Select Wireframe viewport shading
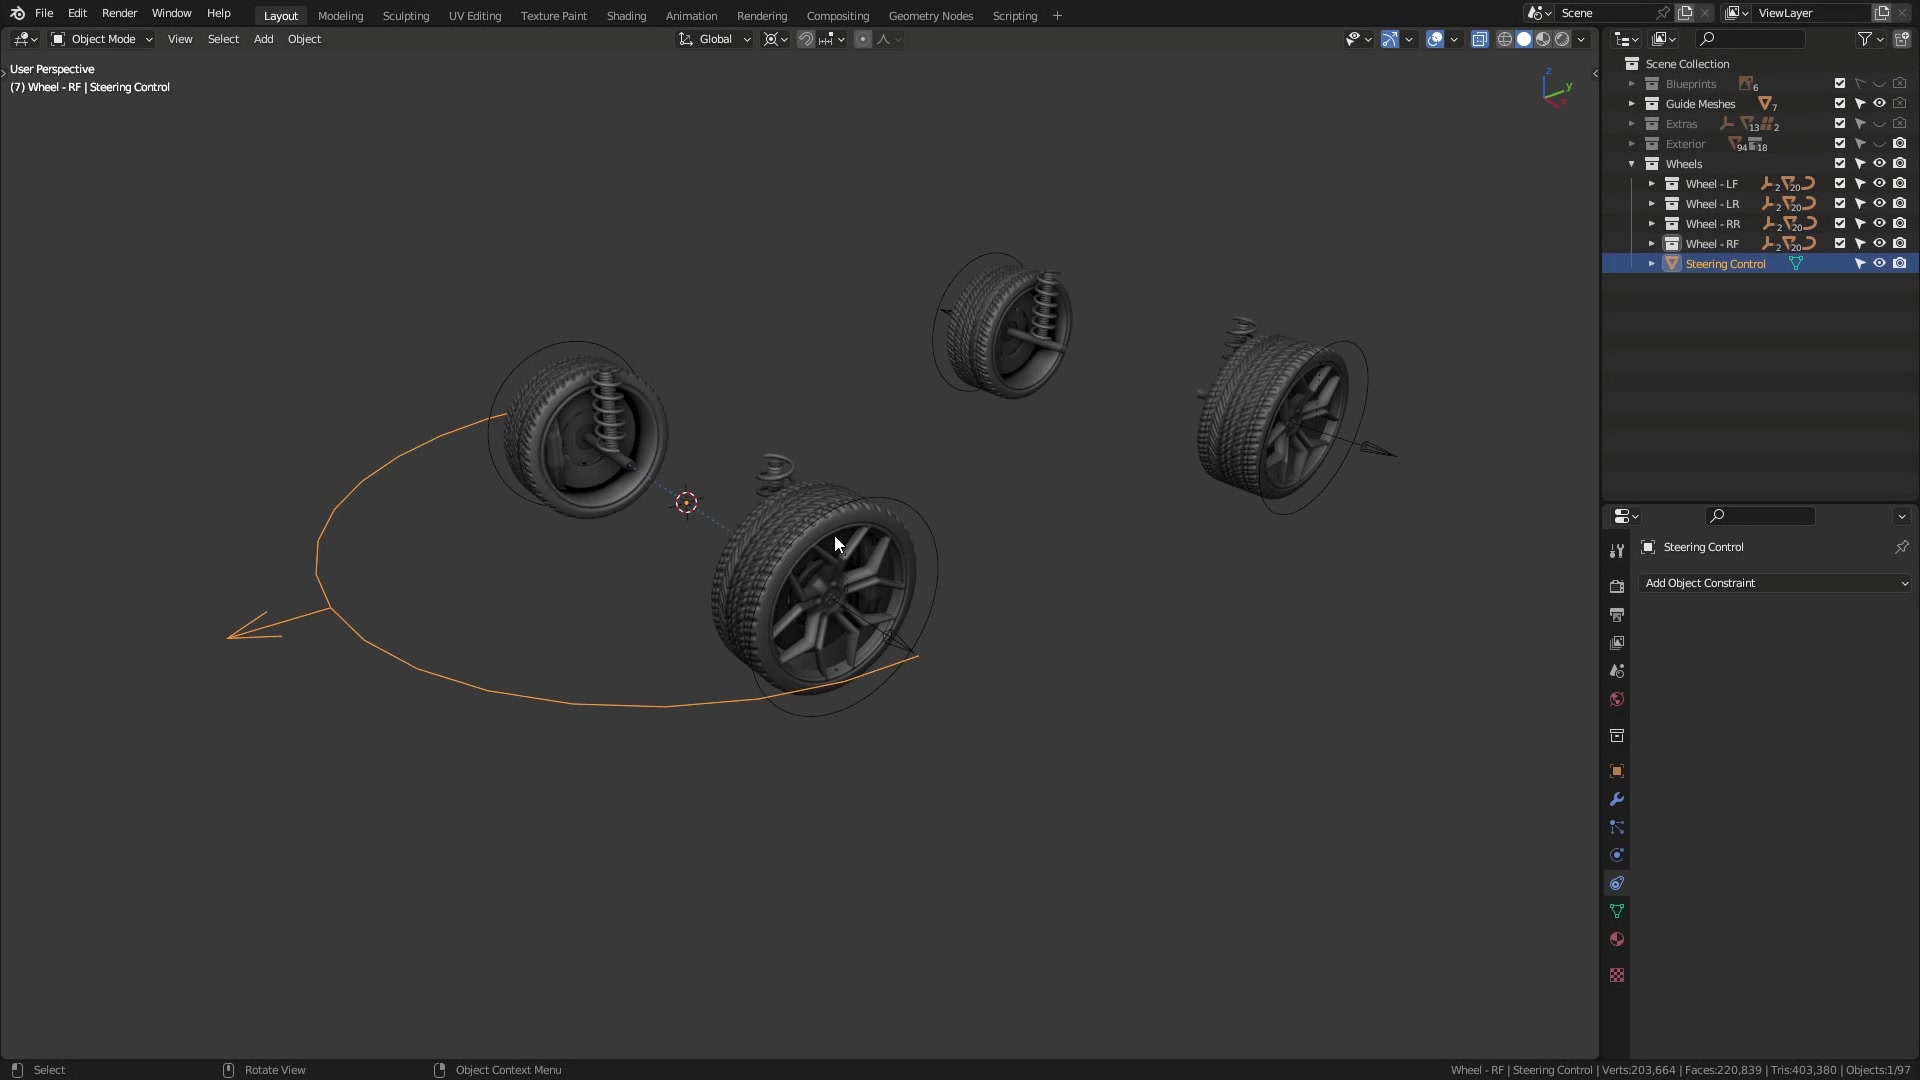 (x=1505, y=39)
